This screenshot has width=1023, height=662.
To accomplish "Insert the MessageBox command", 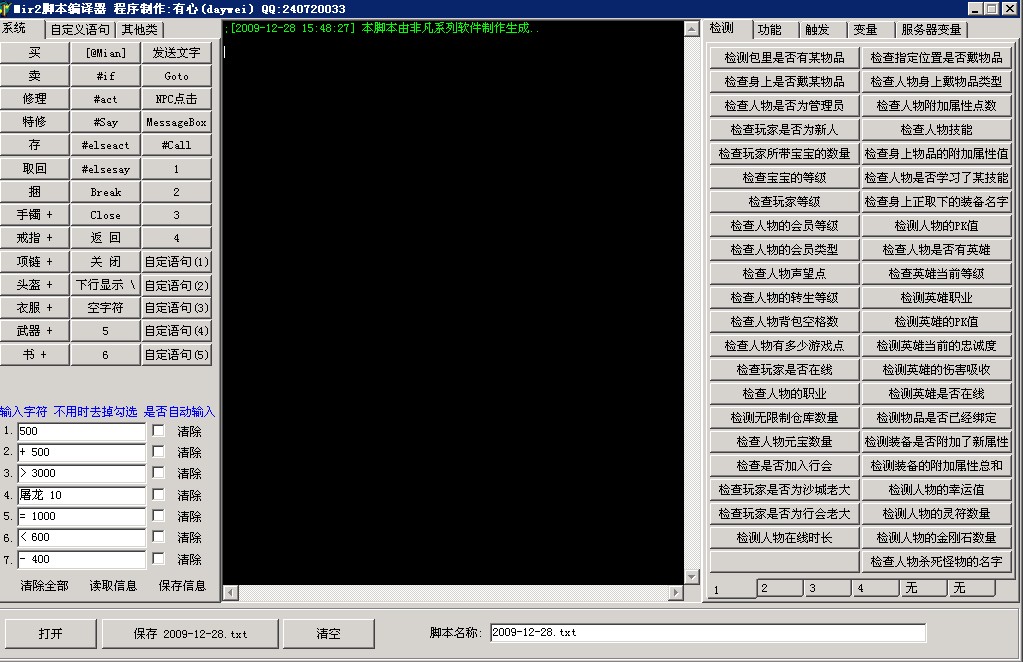I will coord(175,121).
